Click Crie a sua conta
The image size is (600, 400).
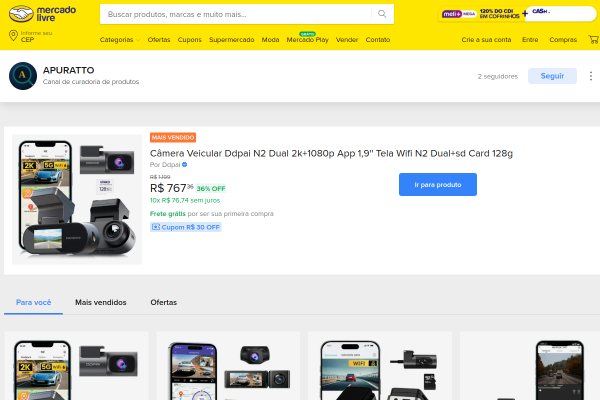click(486, 40)
